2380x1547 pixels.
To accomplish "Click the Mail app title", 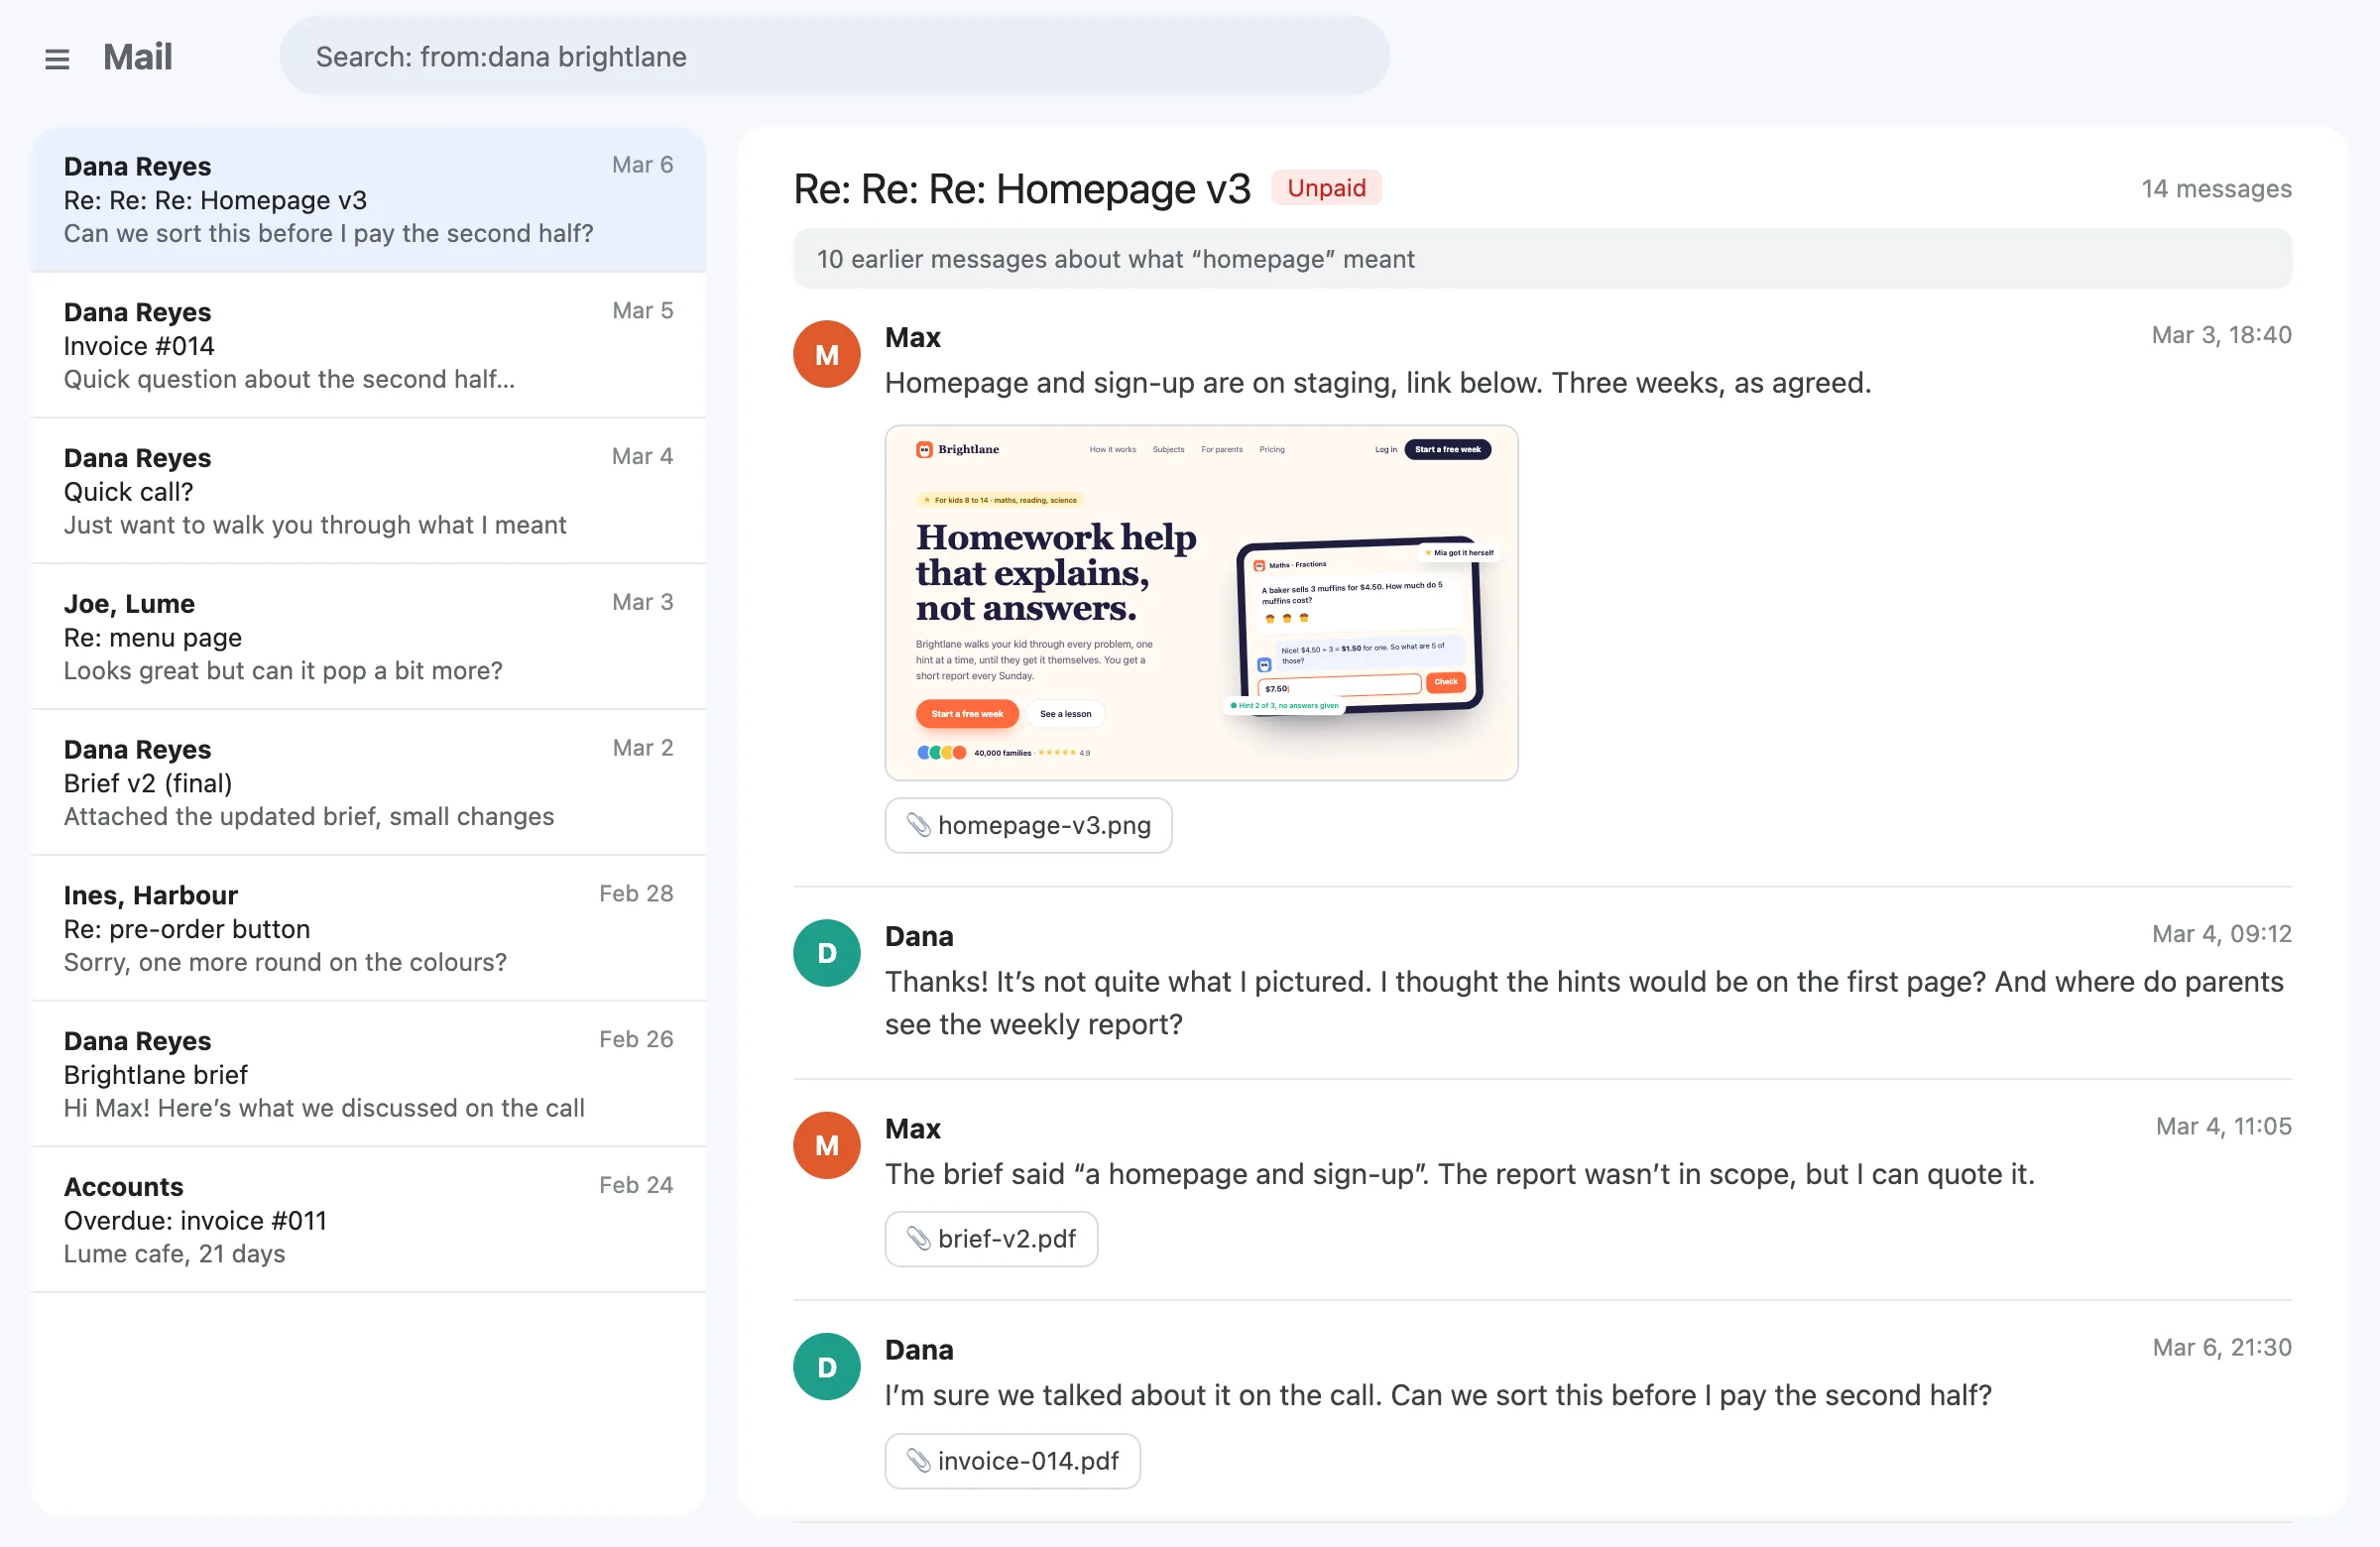I will coord(138,57).
